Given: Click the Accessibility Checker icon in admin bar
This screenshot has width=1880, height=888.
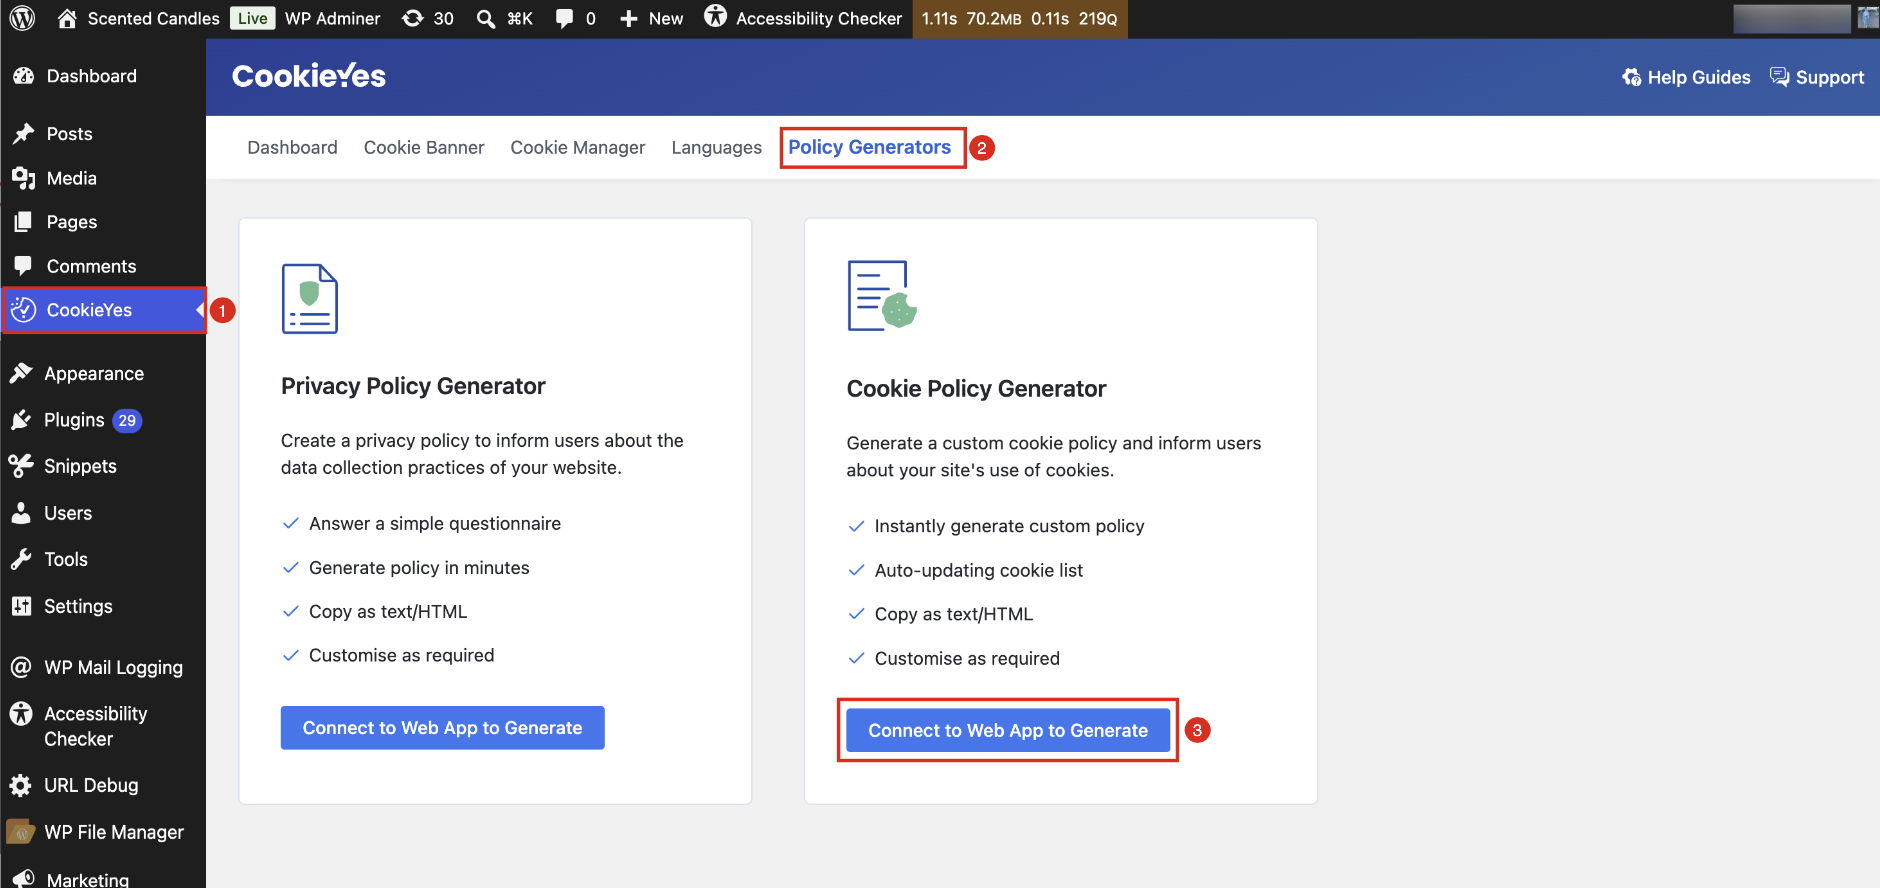Looking at the screenshot, I should click(715, 16).
